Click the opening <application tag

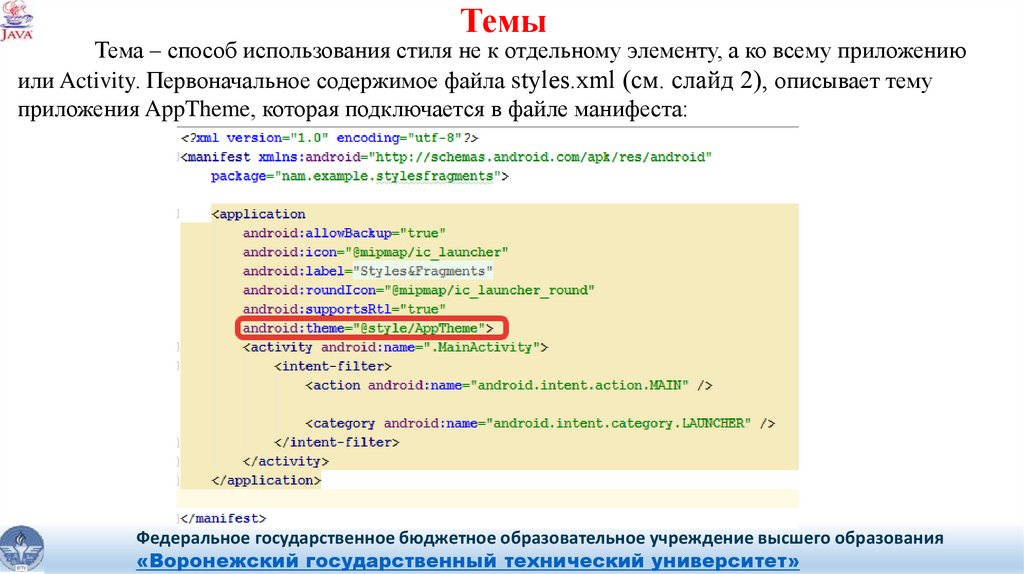(x=259, y=214)
